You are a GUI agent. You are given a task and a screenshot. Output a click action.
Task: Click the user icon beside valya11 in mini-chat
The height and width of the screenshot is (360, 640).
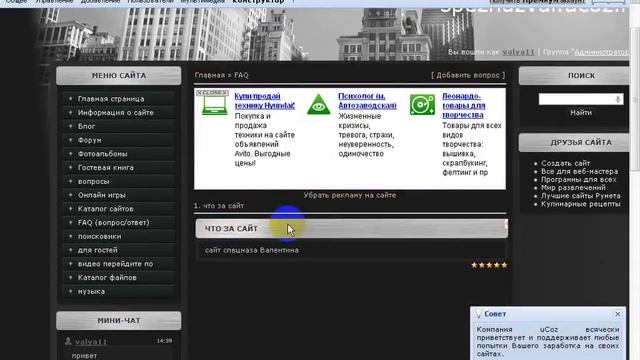point(68,341)
